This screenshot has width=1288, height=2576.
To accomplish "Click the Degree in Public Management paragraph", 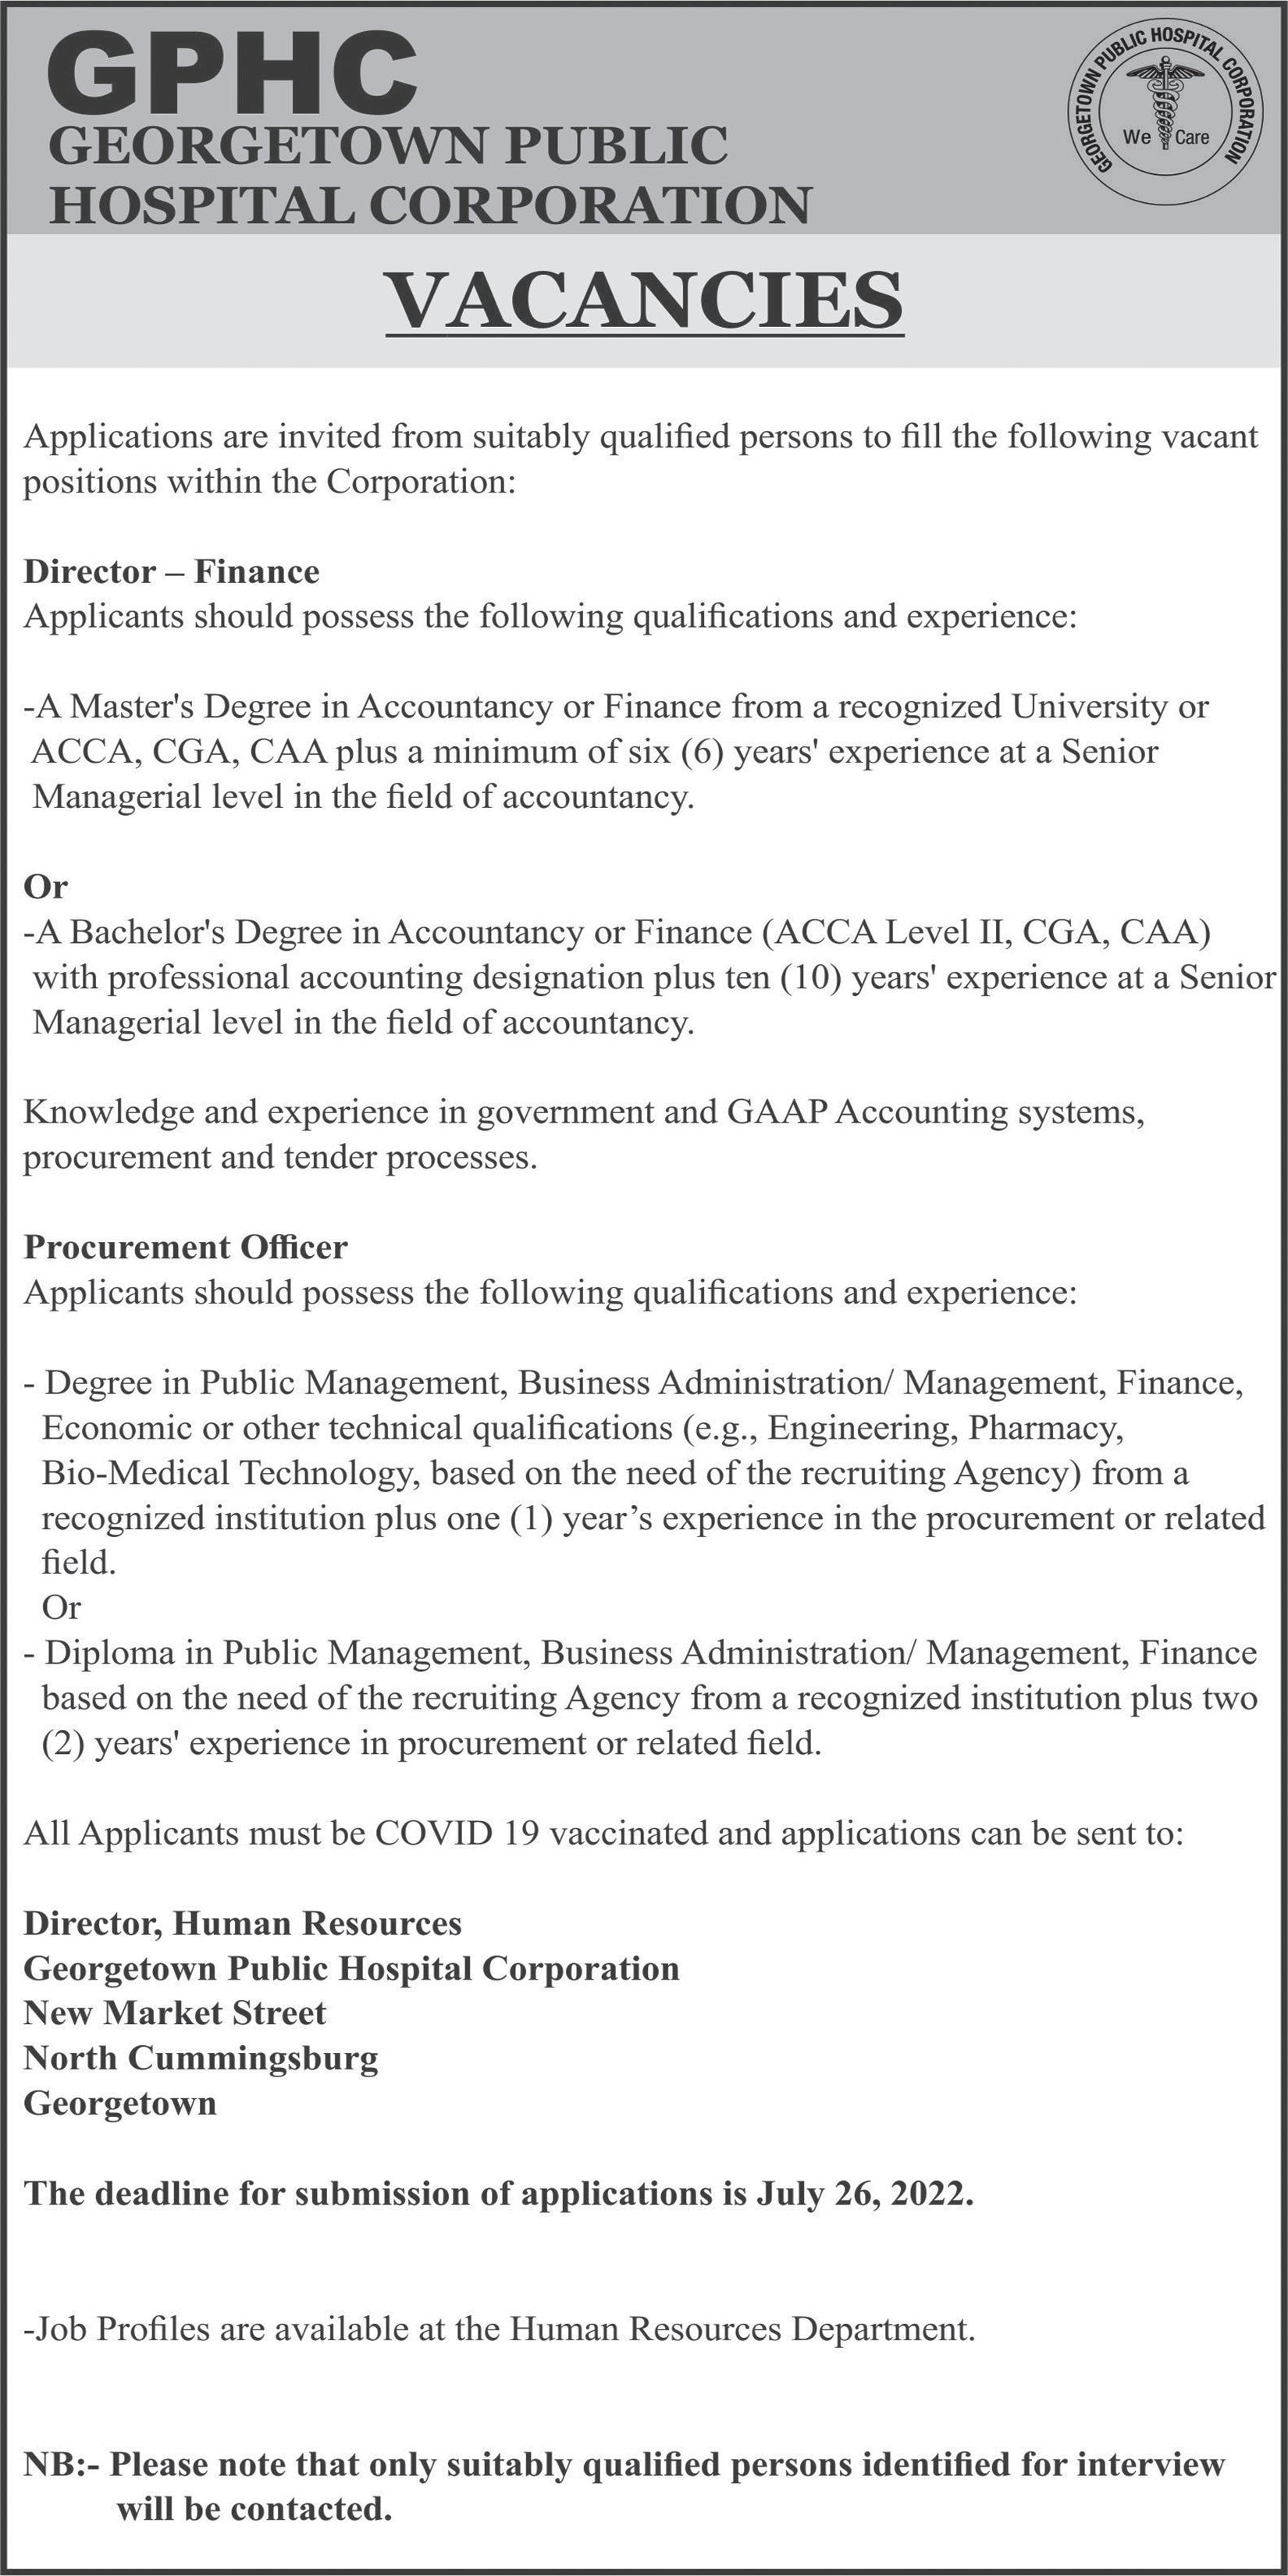I will point(645,1472).
